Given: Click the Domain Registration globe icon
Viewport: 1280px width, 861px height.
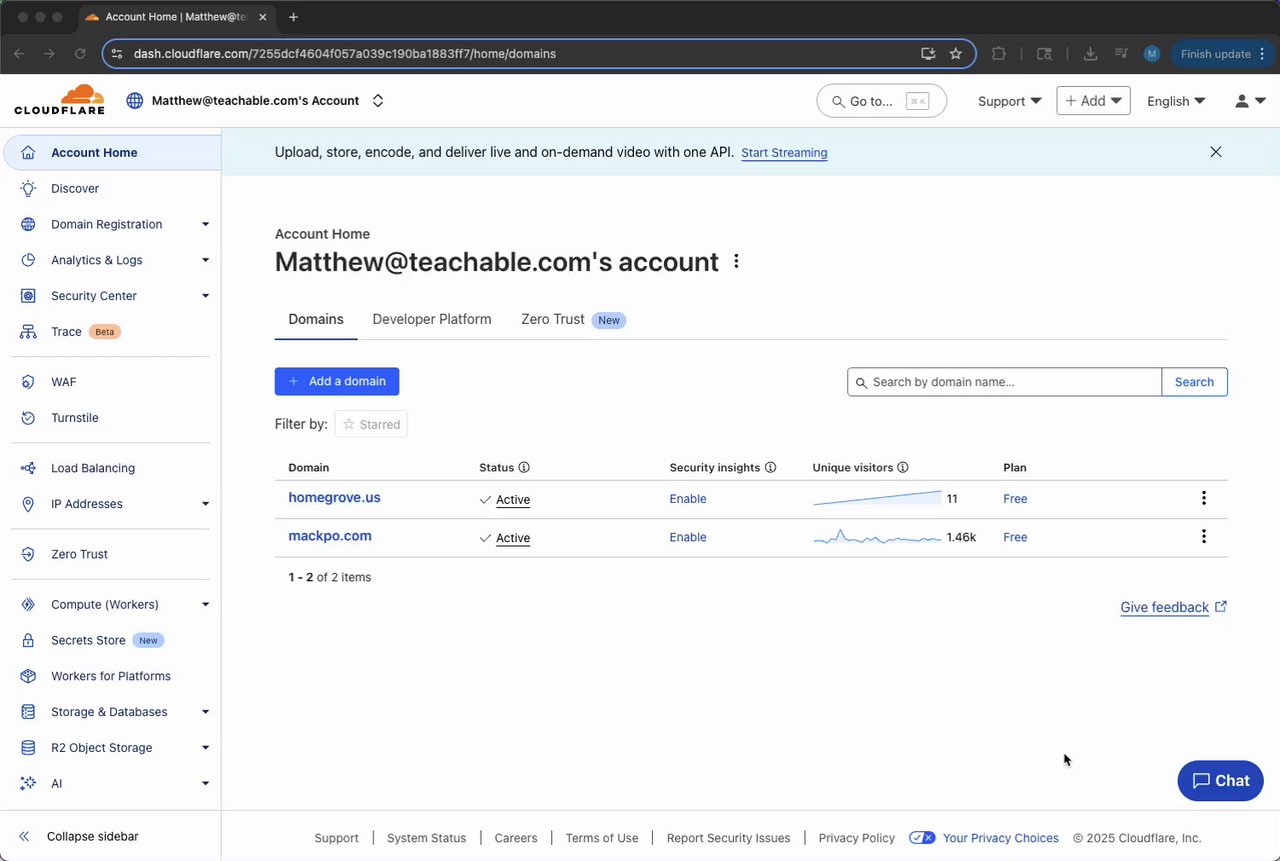Looking at the screenshot, I should coord(29,224).
